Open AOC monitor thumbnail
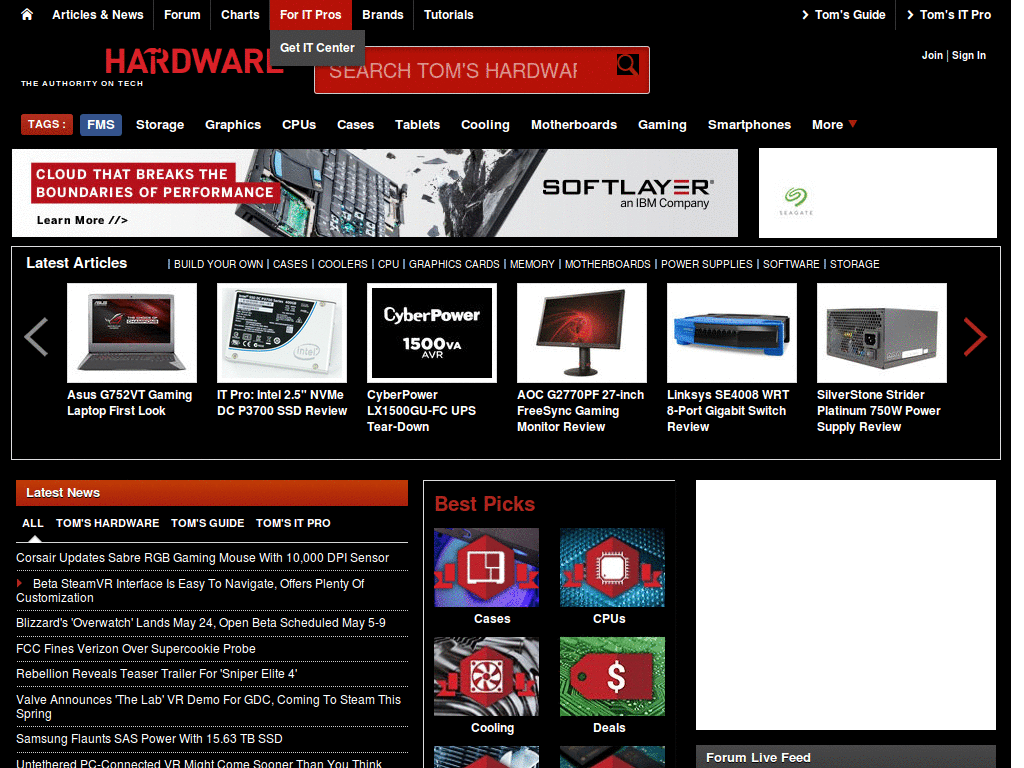The width and height of the screenshot is (1024, 768). [x=582, y=333]
